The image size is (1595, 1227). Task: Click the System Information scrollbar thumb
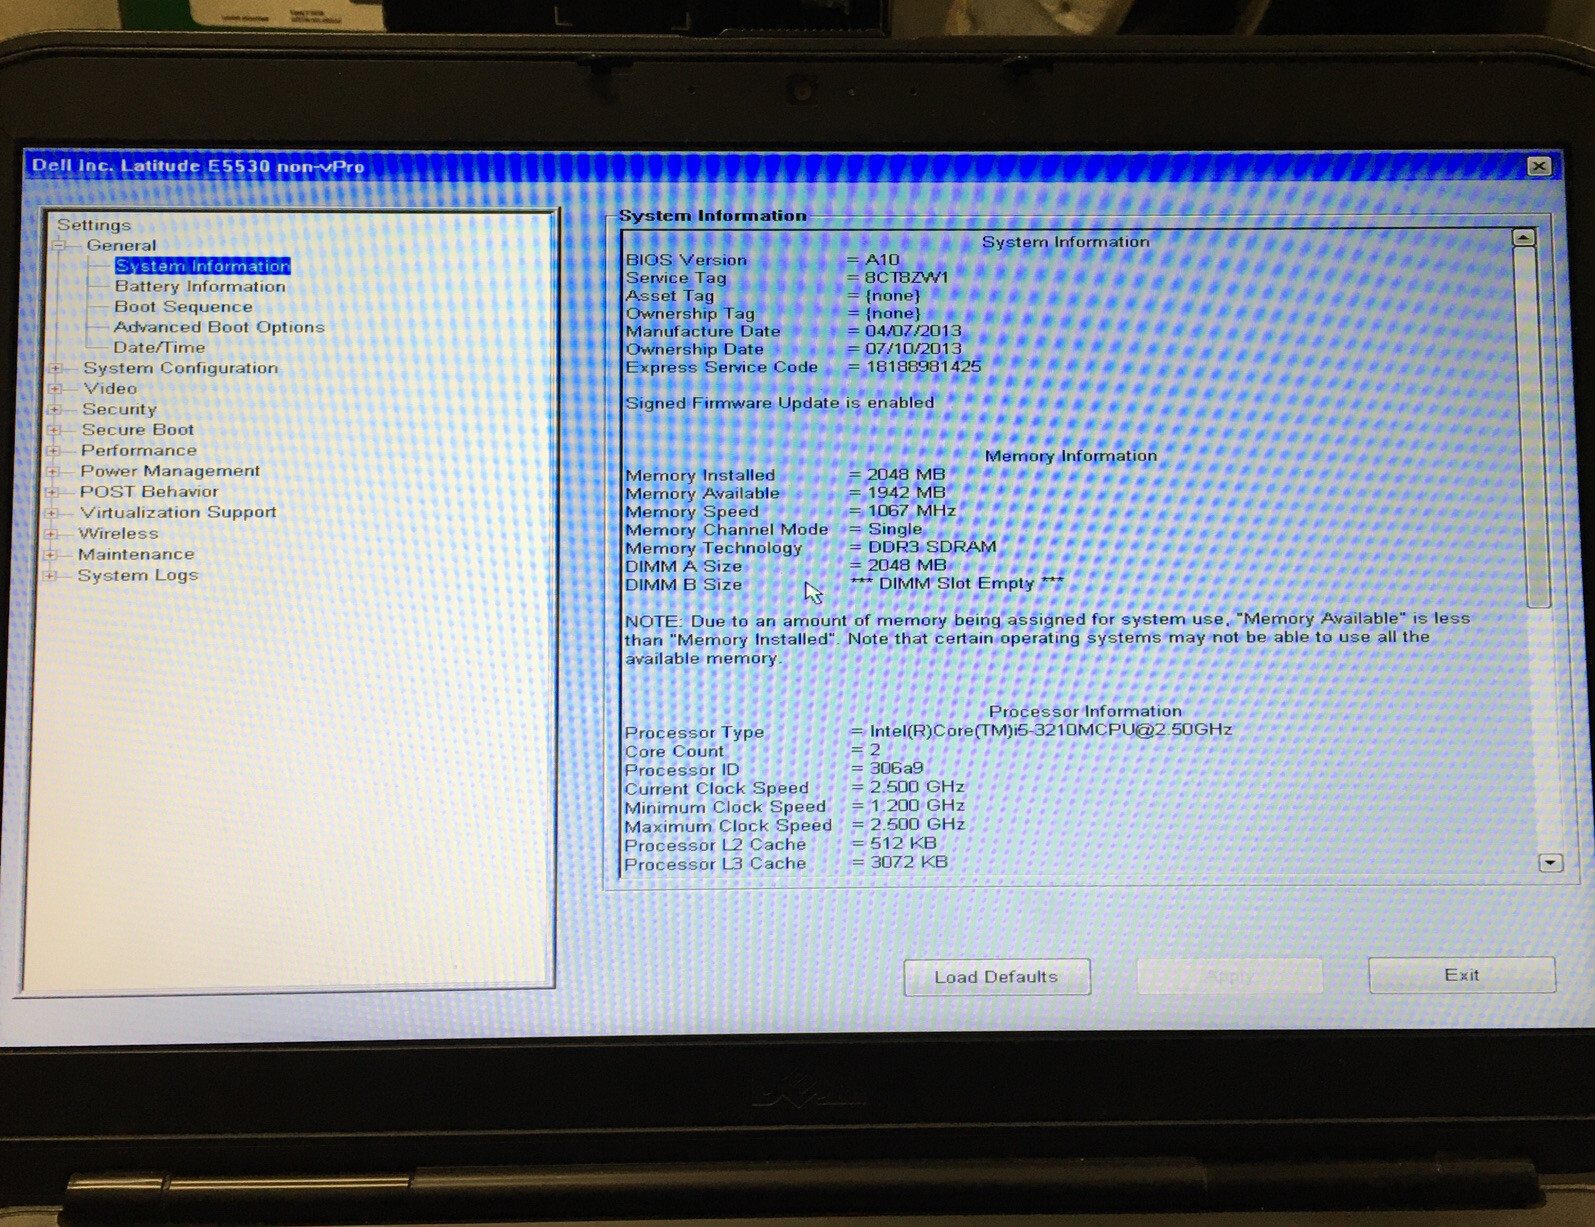(1531, 427)
